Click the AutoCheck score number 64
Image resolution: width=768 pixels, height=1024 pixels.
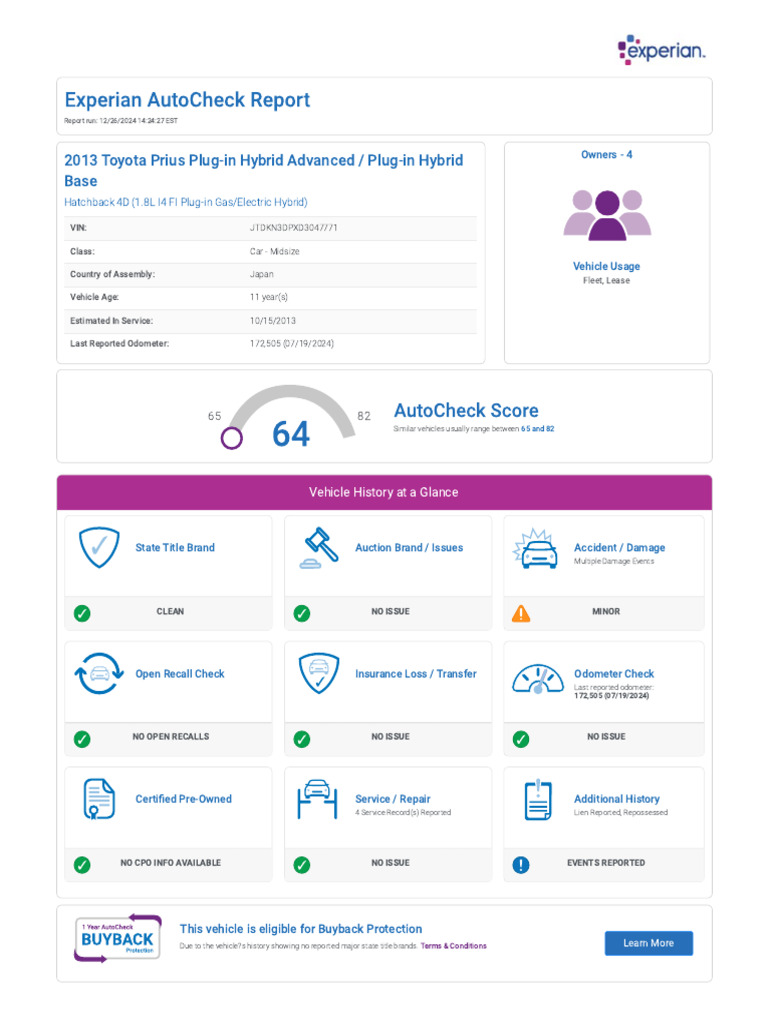291,434
